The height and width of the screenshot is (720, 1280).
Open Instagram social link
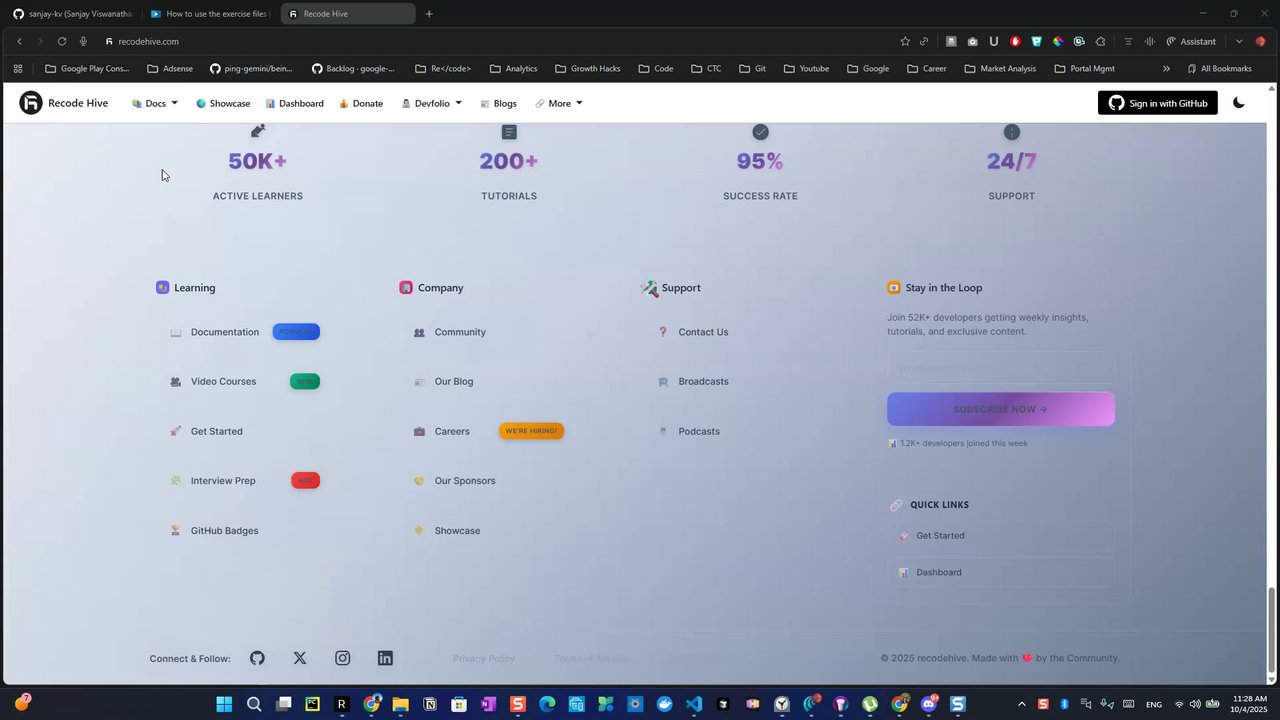click(x=343, y=658)
